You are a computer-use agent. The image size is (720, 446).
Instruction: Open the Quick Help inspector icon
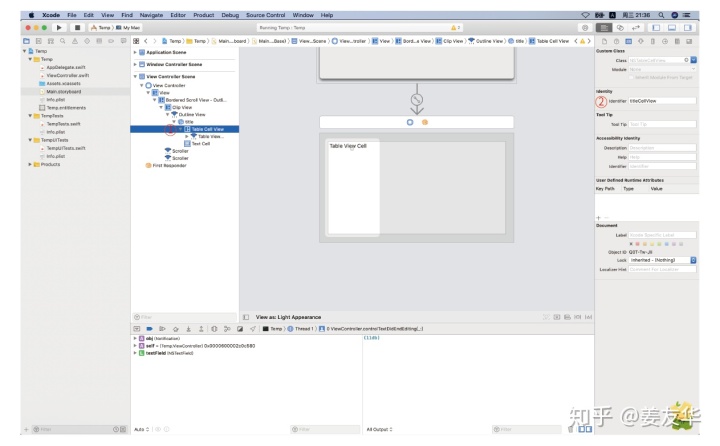(x=616, y=41)
